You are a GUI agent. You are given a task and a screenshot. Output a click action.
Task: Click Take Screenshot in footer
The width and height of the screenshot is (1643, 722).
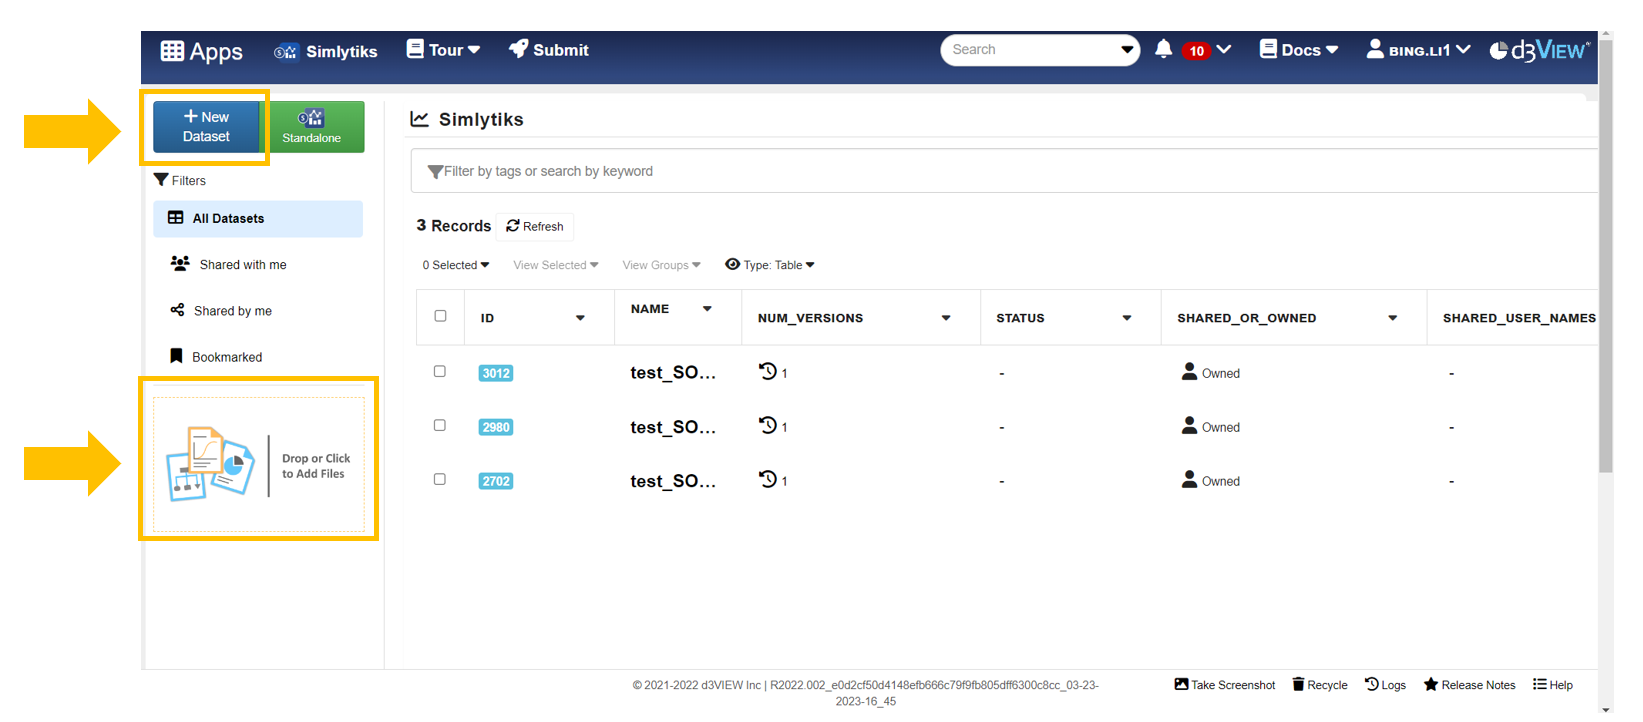coord(1225,685)
